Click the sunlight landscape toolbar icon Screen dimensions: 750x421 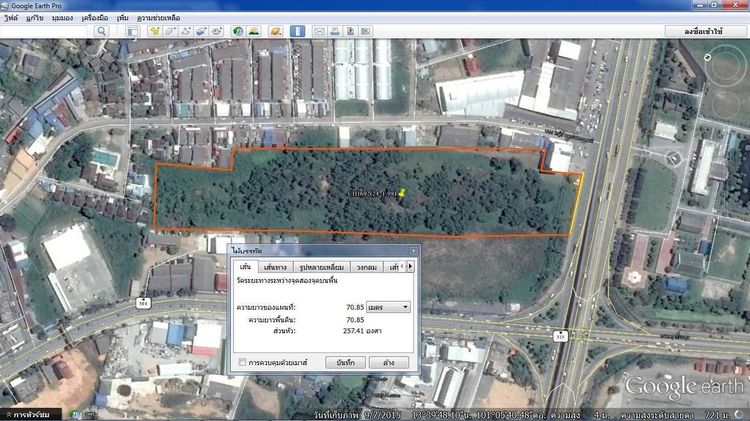click(x=254, y=32)
